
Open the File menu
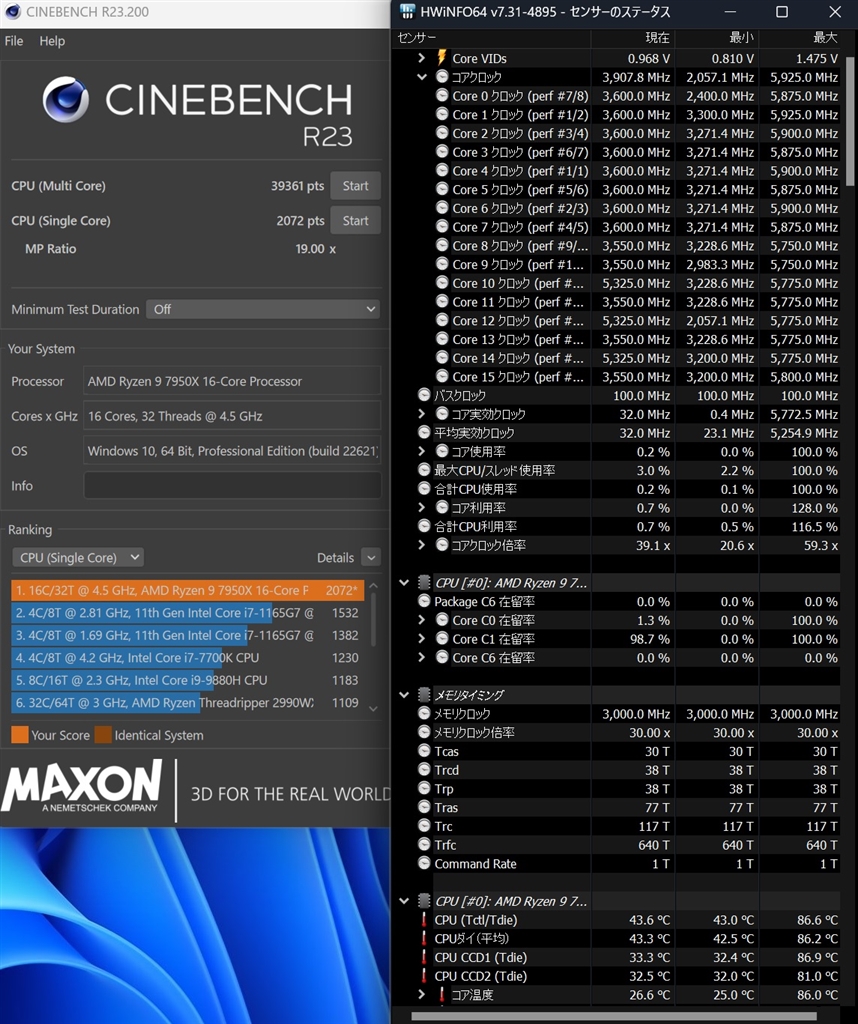(x=13, y=41)
